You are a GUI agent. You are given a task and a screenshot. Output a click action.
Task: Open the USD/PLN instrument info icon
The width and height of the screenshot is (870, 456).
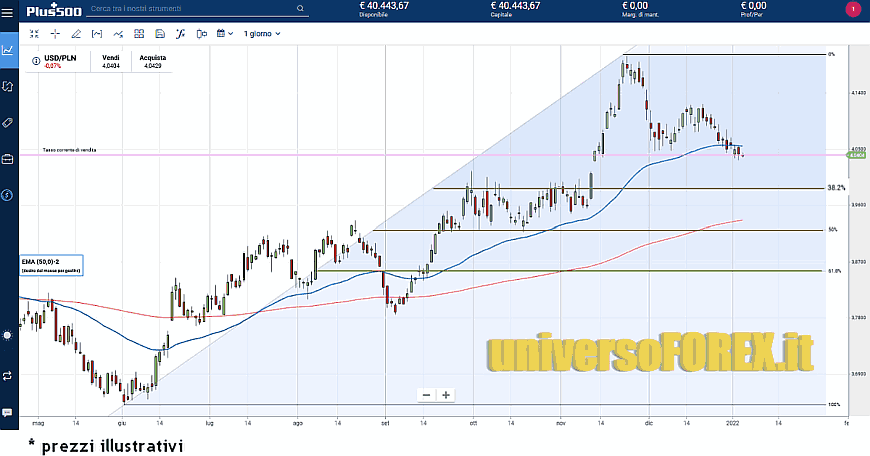(x=36, y=62)
